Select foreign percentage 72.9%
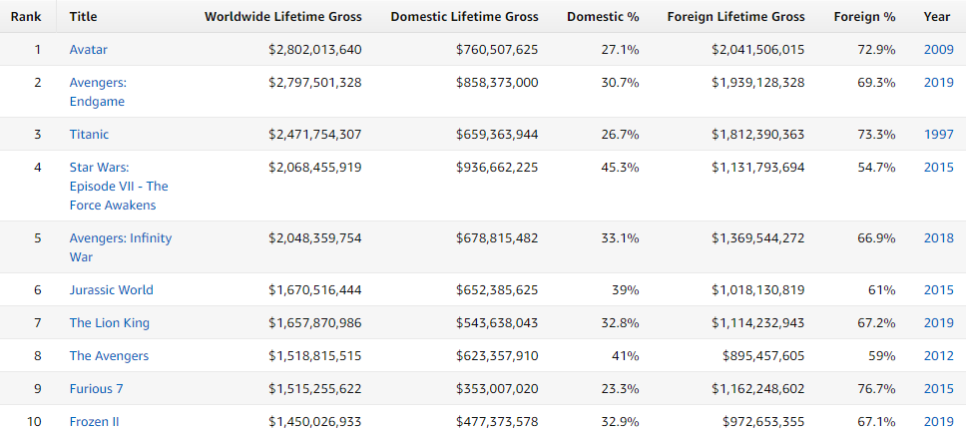The image size is (966, 433). (x=877, y=50)
